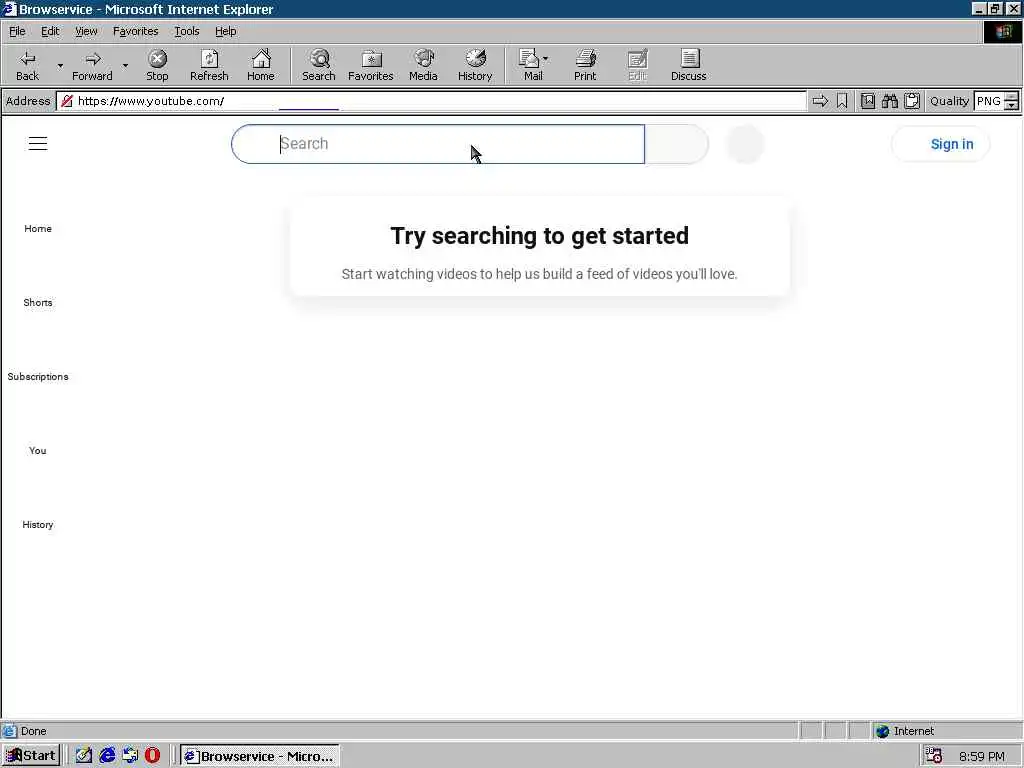Screen dimensions: 1024x768
Task: Open the Tools menu
Action: (x=186, y=31)
